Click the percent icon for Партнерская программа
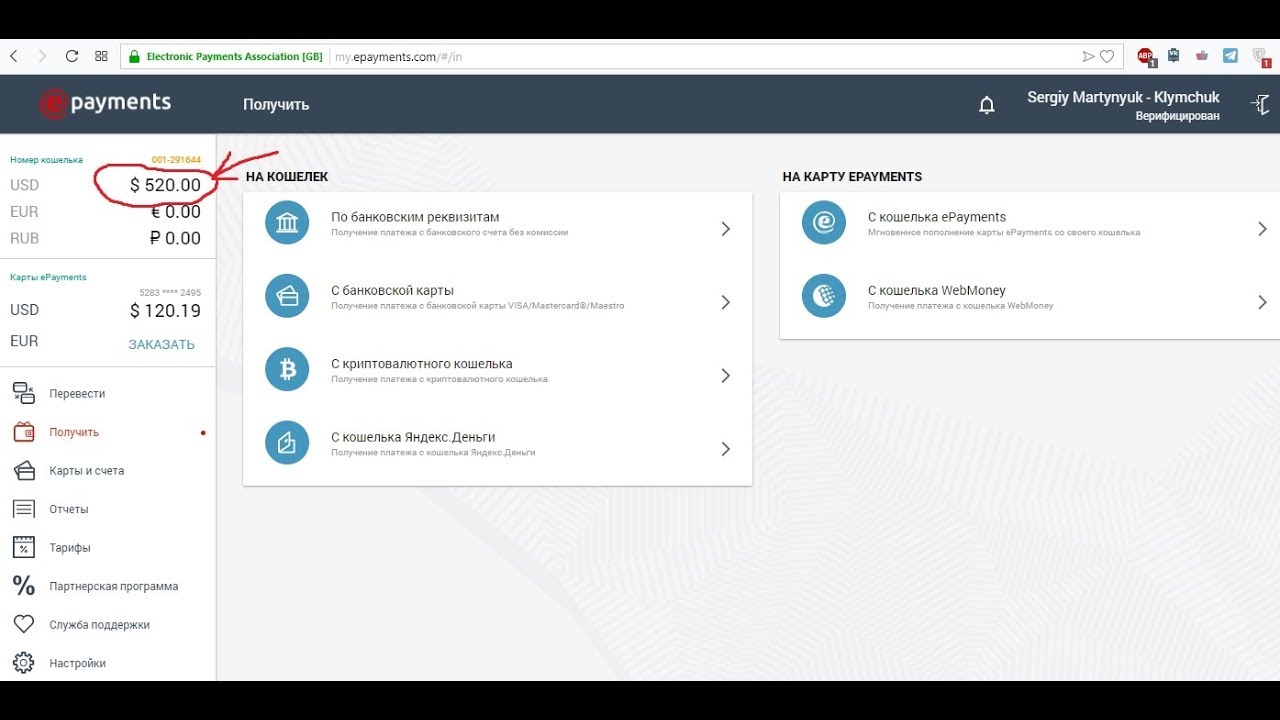 click(24, 586)
